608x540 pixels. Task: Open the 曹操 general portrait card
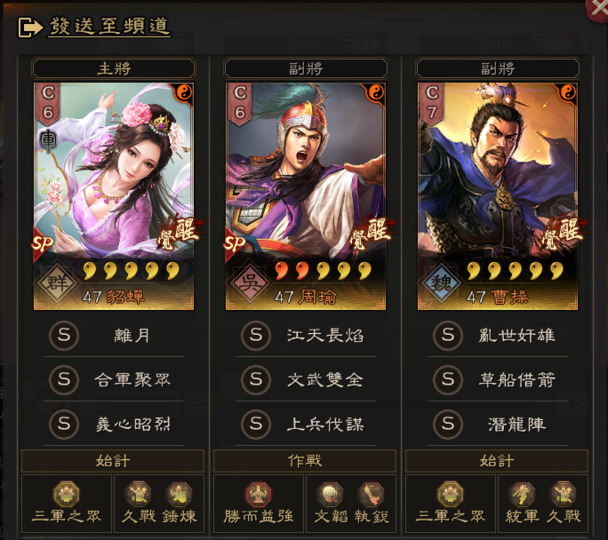[497, 196]
